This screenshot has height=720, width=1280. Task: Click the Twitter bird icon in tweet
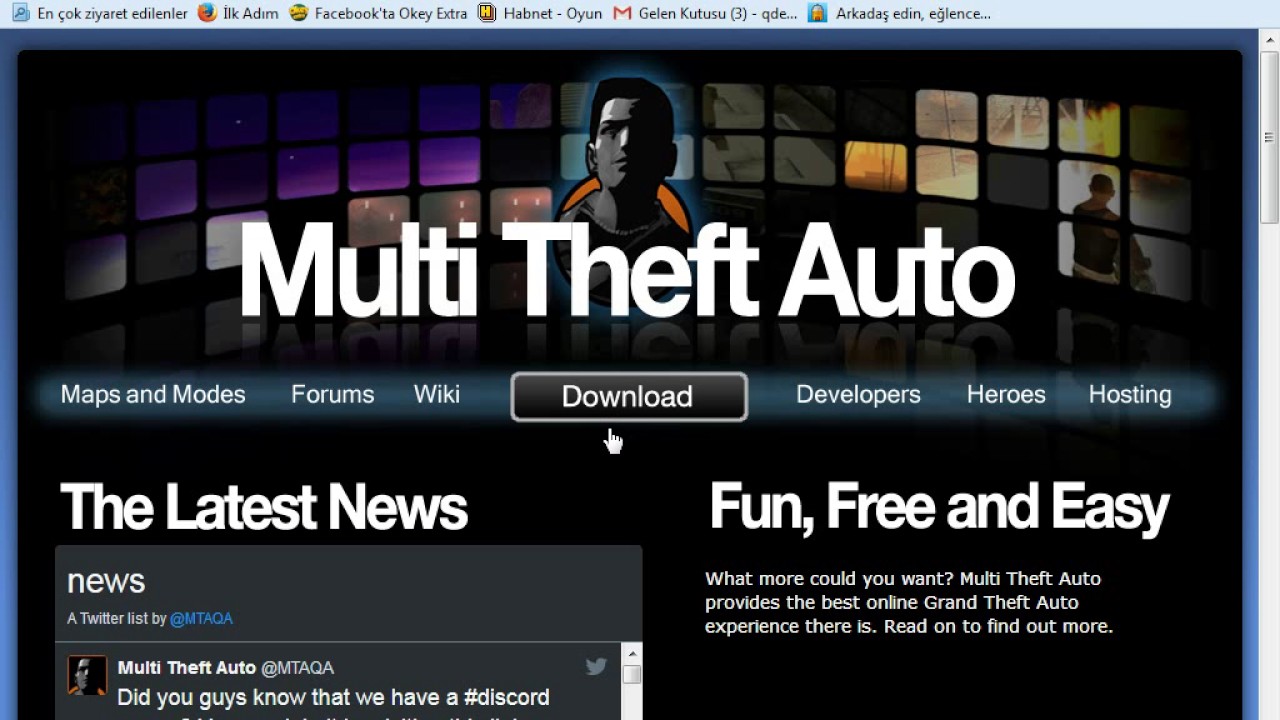[596, 666]
